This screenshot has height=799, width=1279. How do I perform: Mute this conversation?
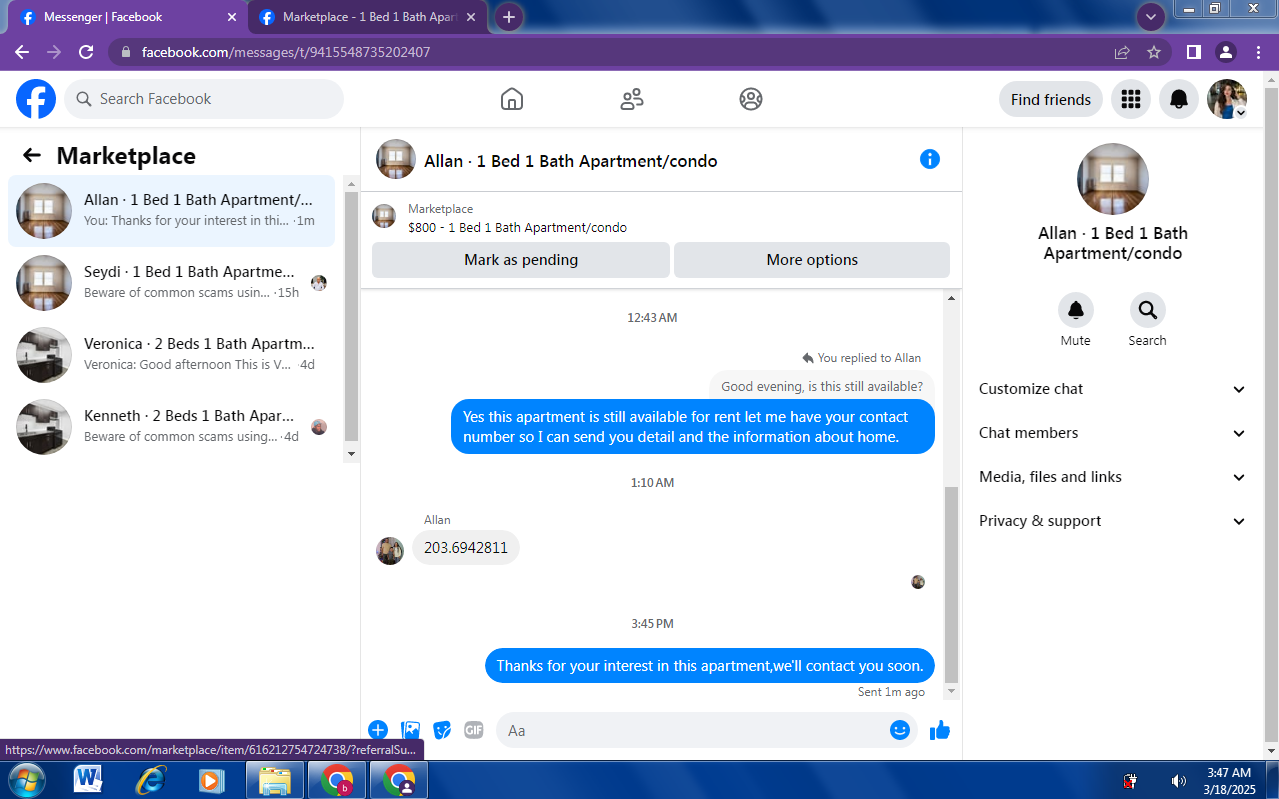click(x=1076, y=310)
